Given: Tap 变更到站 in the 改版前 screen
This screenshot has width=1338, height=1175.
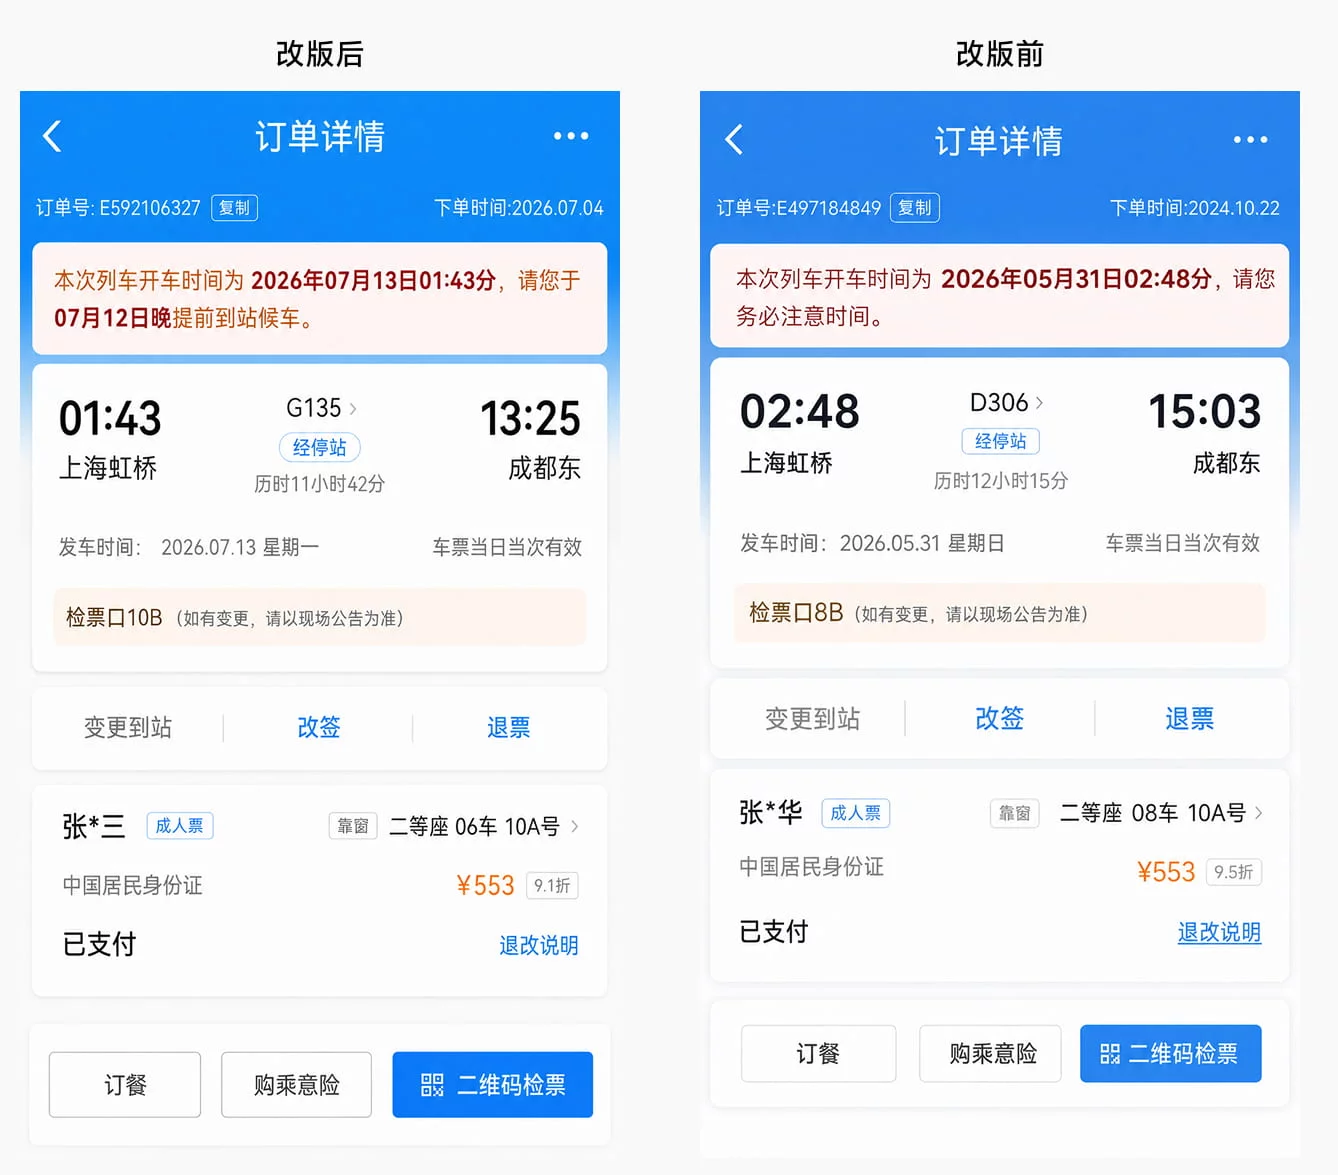Looking at the screenshot, I should pos(812,719).
